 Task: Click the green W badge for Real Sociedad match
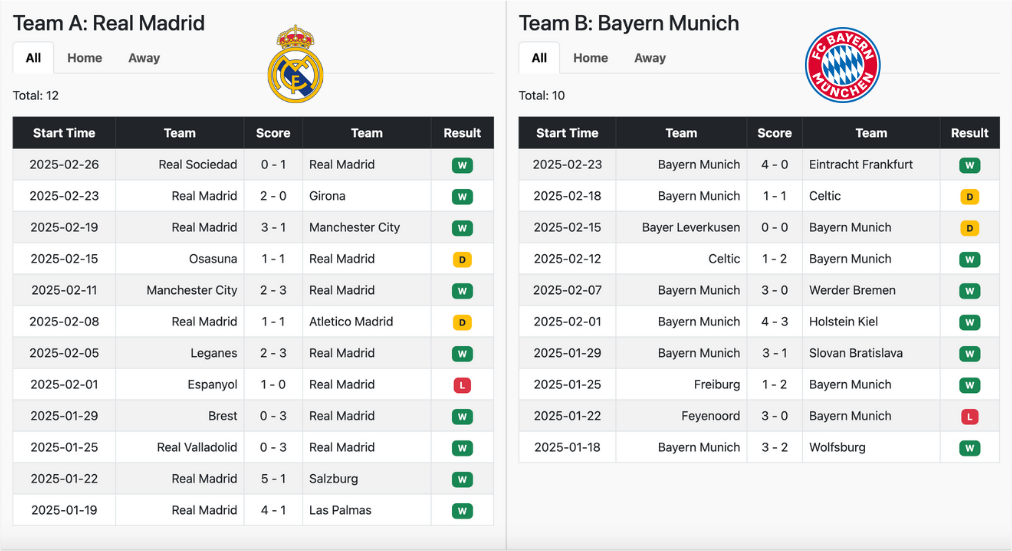[x=462, y=165]
